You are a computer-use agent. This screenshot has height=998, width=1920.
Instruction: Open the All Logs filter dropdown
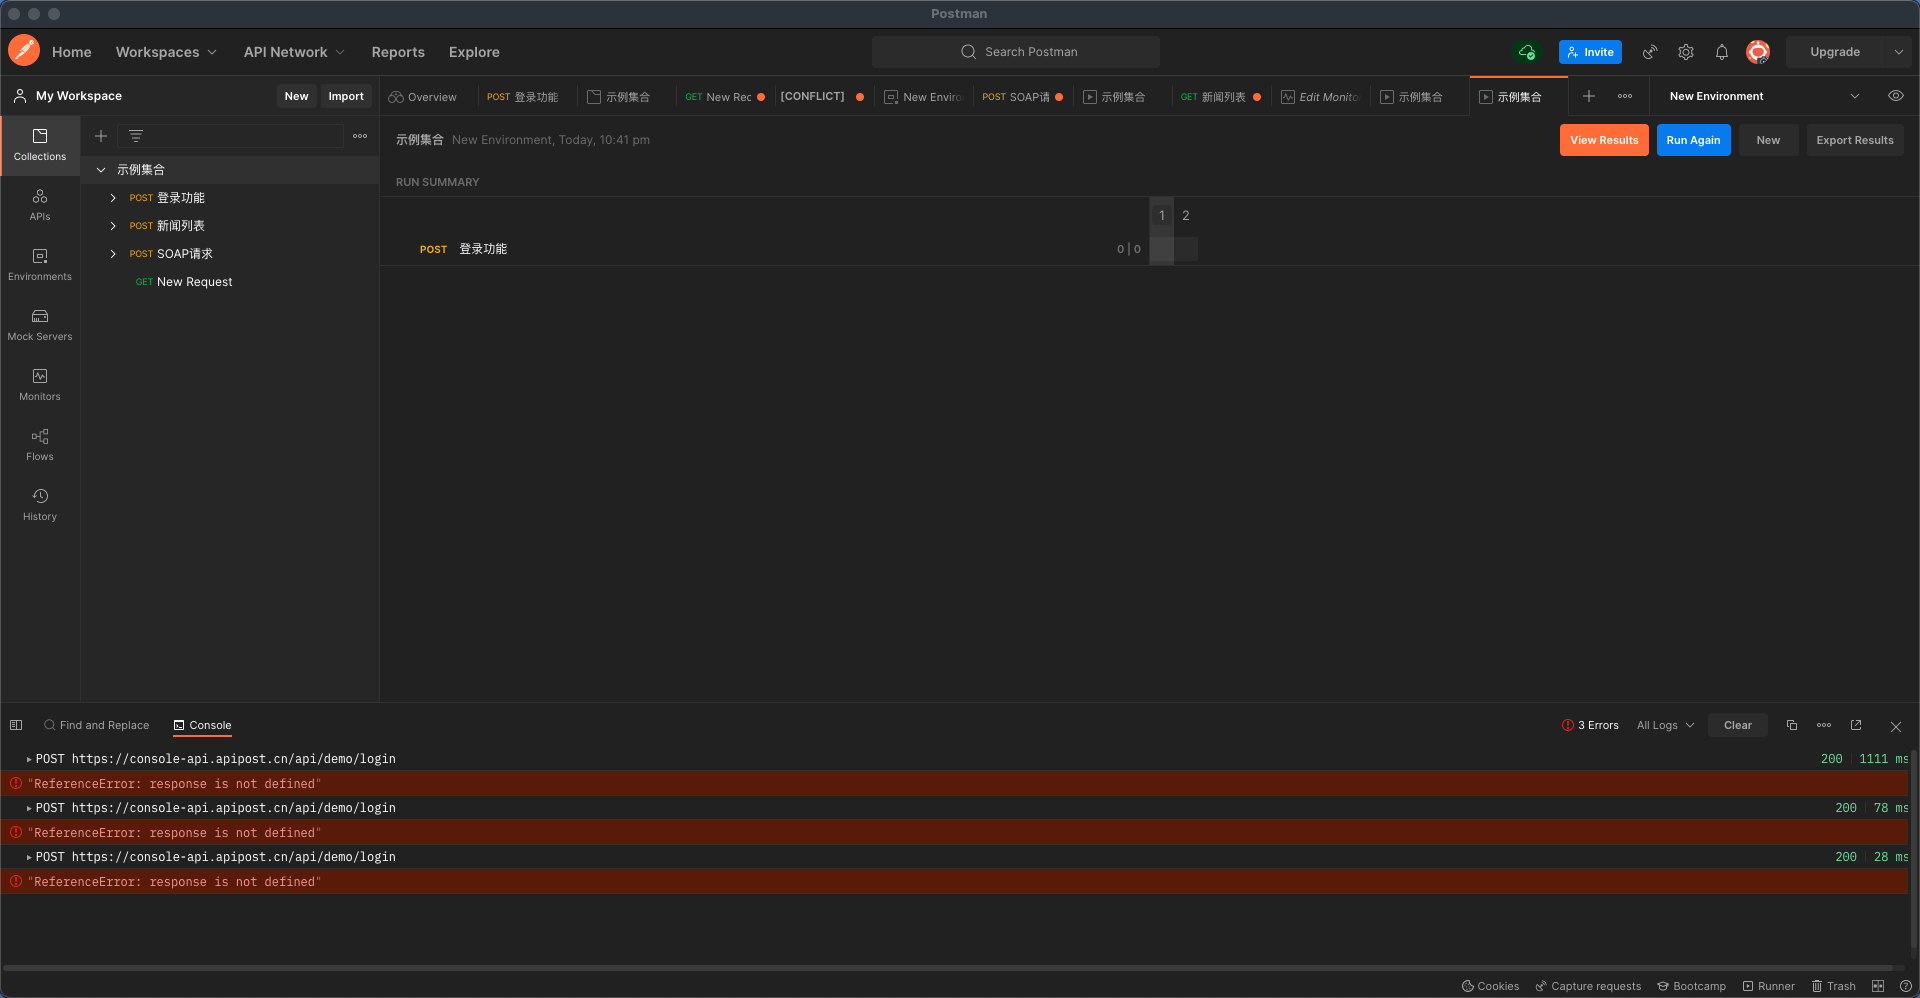[1665, 725]
